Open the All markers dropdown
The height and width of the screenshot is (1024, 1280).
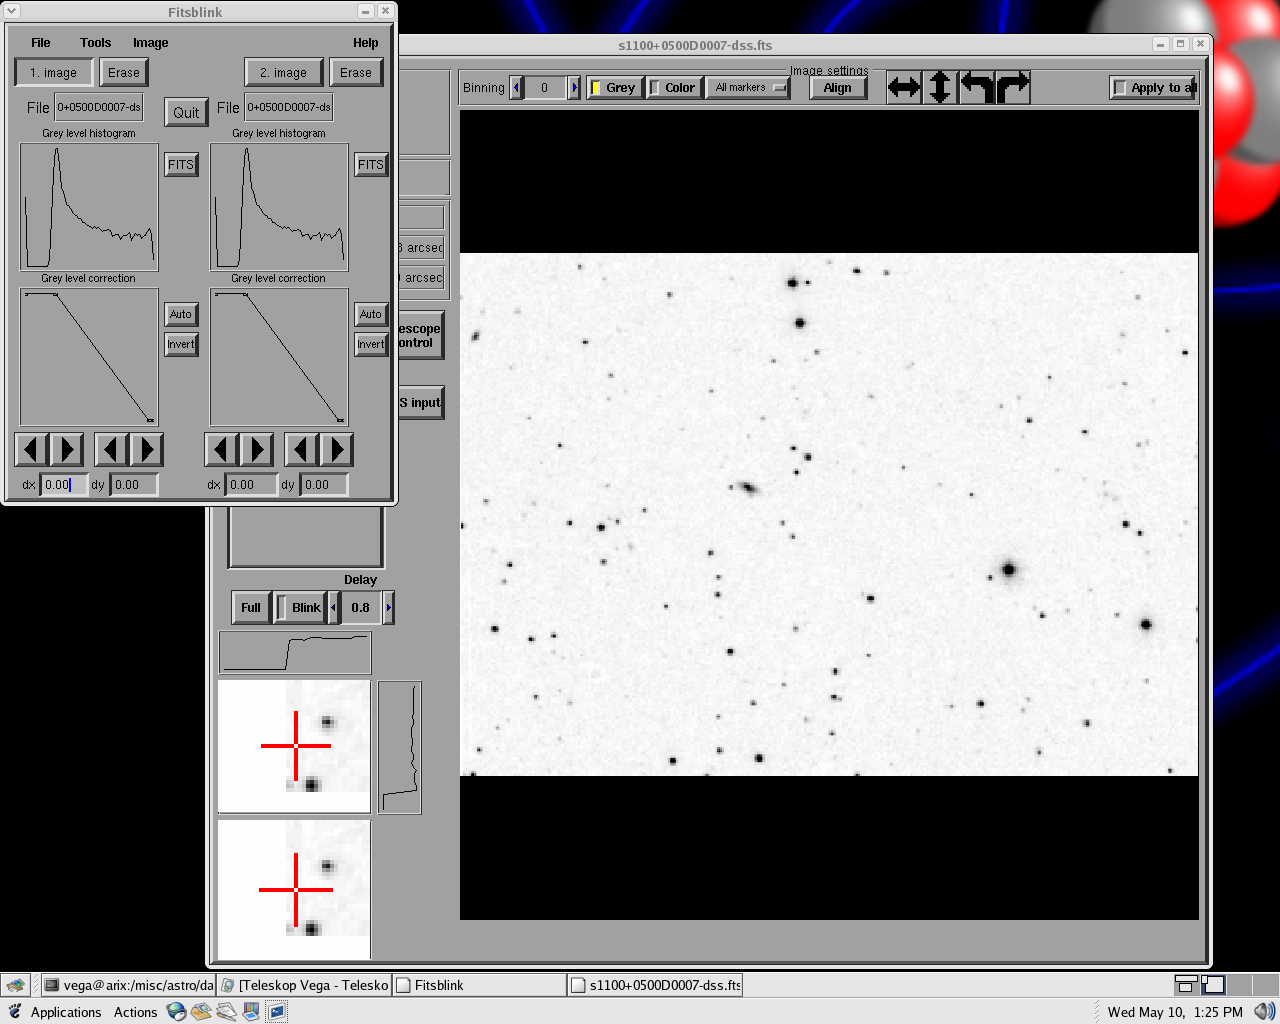pyautogui.click(x=748, y=88)
